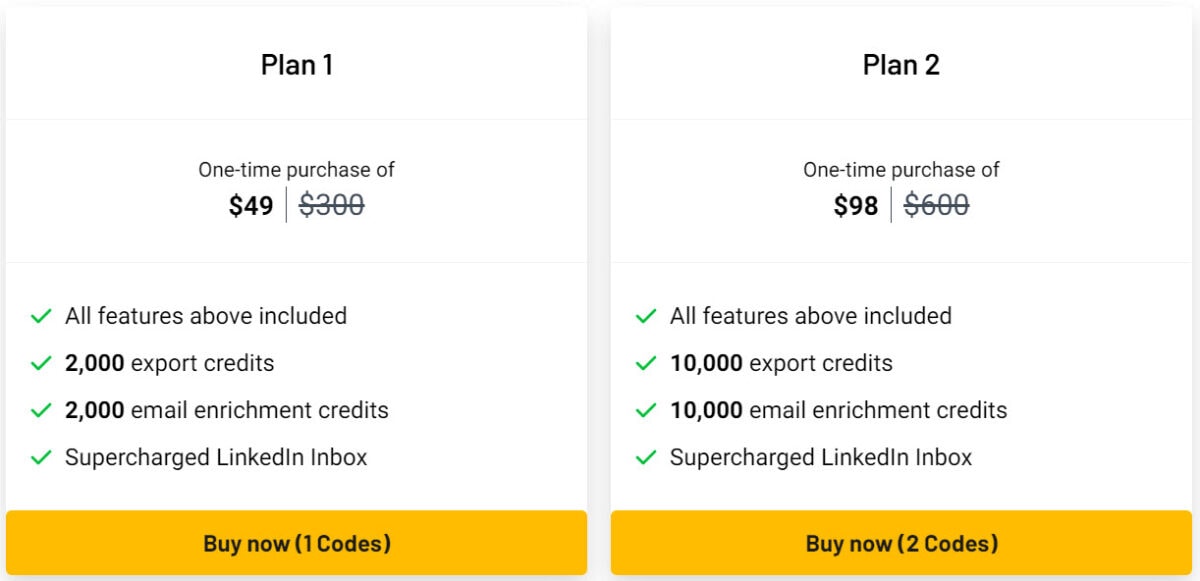This screenshot has height=581, width=1200.
Task: Click the crossed-out $600 price
Action: [x=937, y=206]
